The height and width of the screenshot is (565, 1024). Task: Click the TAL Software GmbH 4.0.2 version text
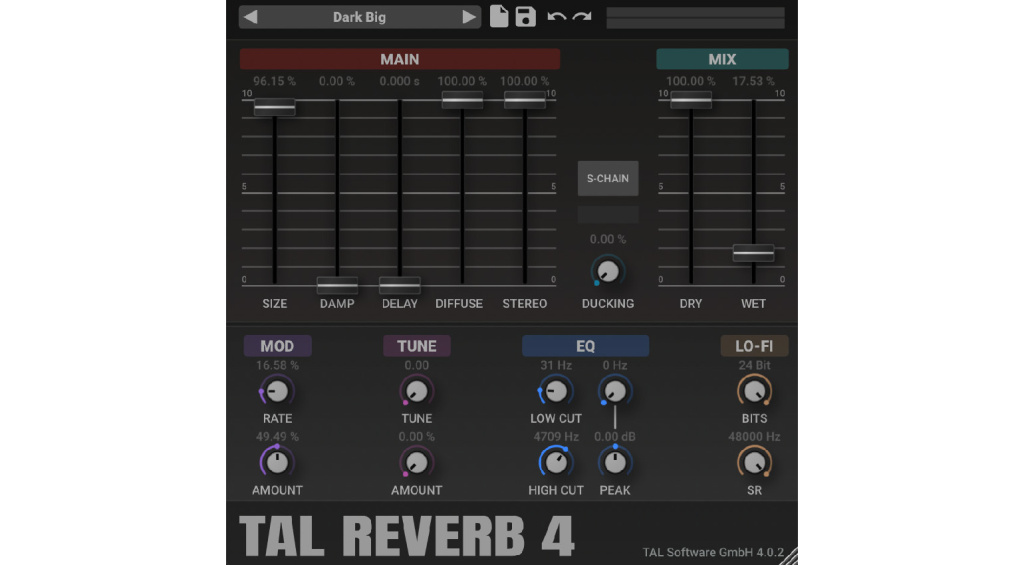pyautogui.click(x=712, y=552)
